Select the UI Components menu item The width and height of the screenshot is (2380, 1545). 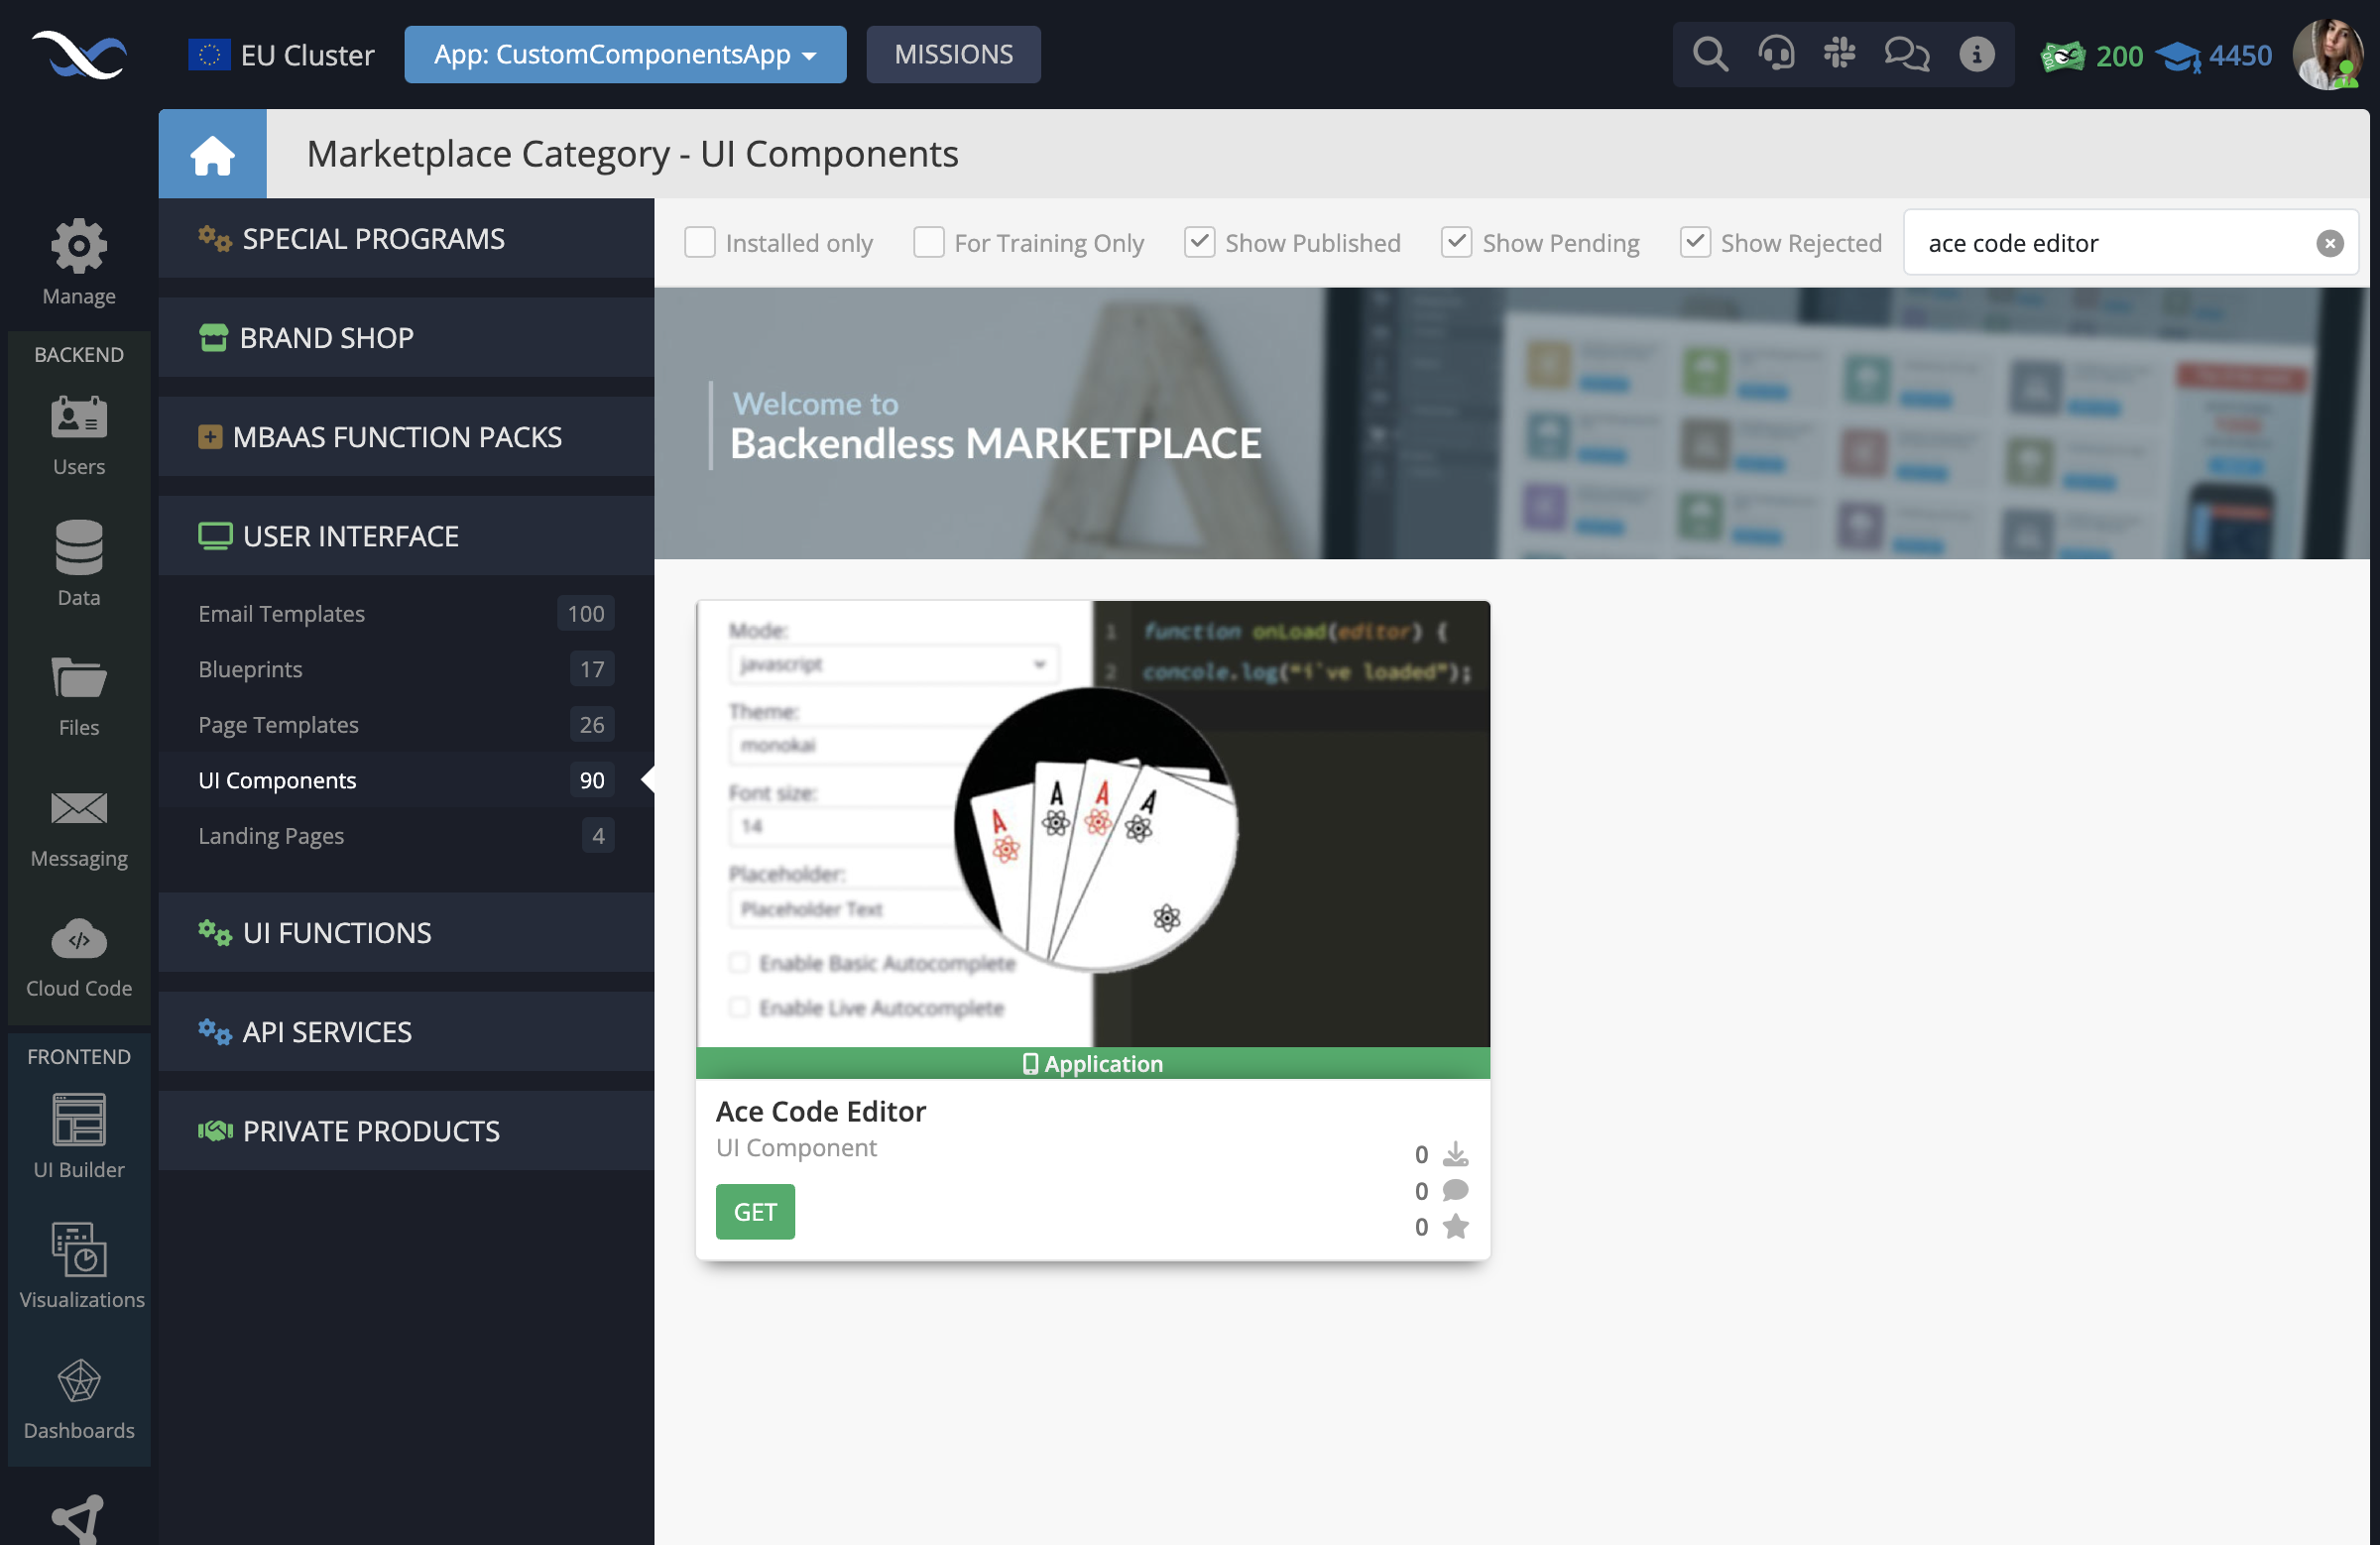click(276, 778)
